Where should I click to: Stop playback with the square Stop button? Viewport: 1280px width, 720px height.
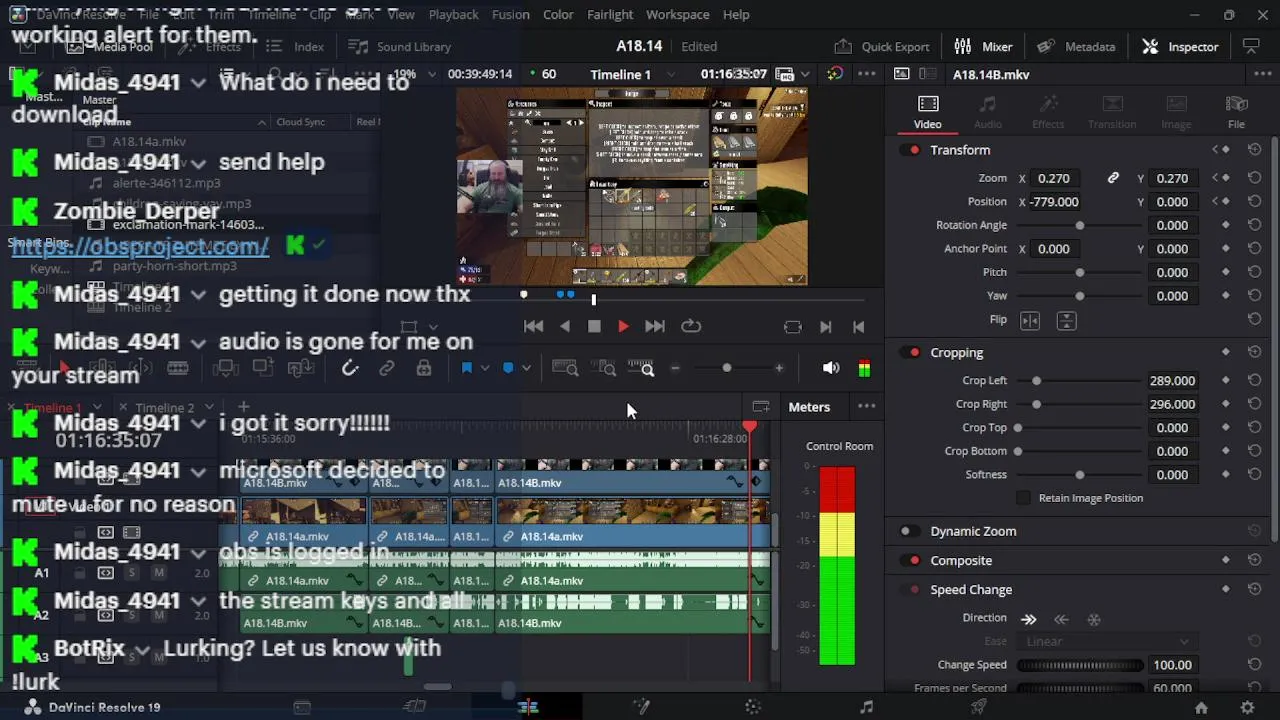click(x=594, y=326)
